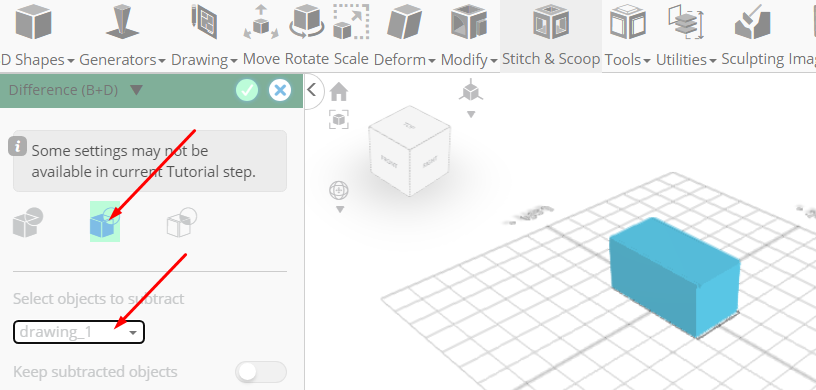Open the Tools toolbar menu
816x390 pixels.
click(x=628, y=36)
